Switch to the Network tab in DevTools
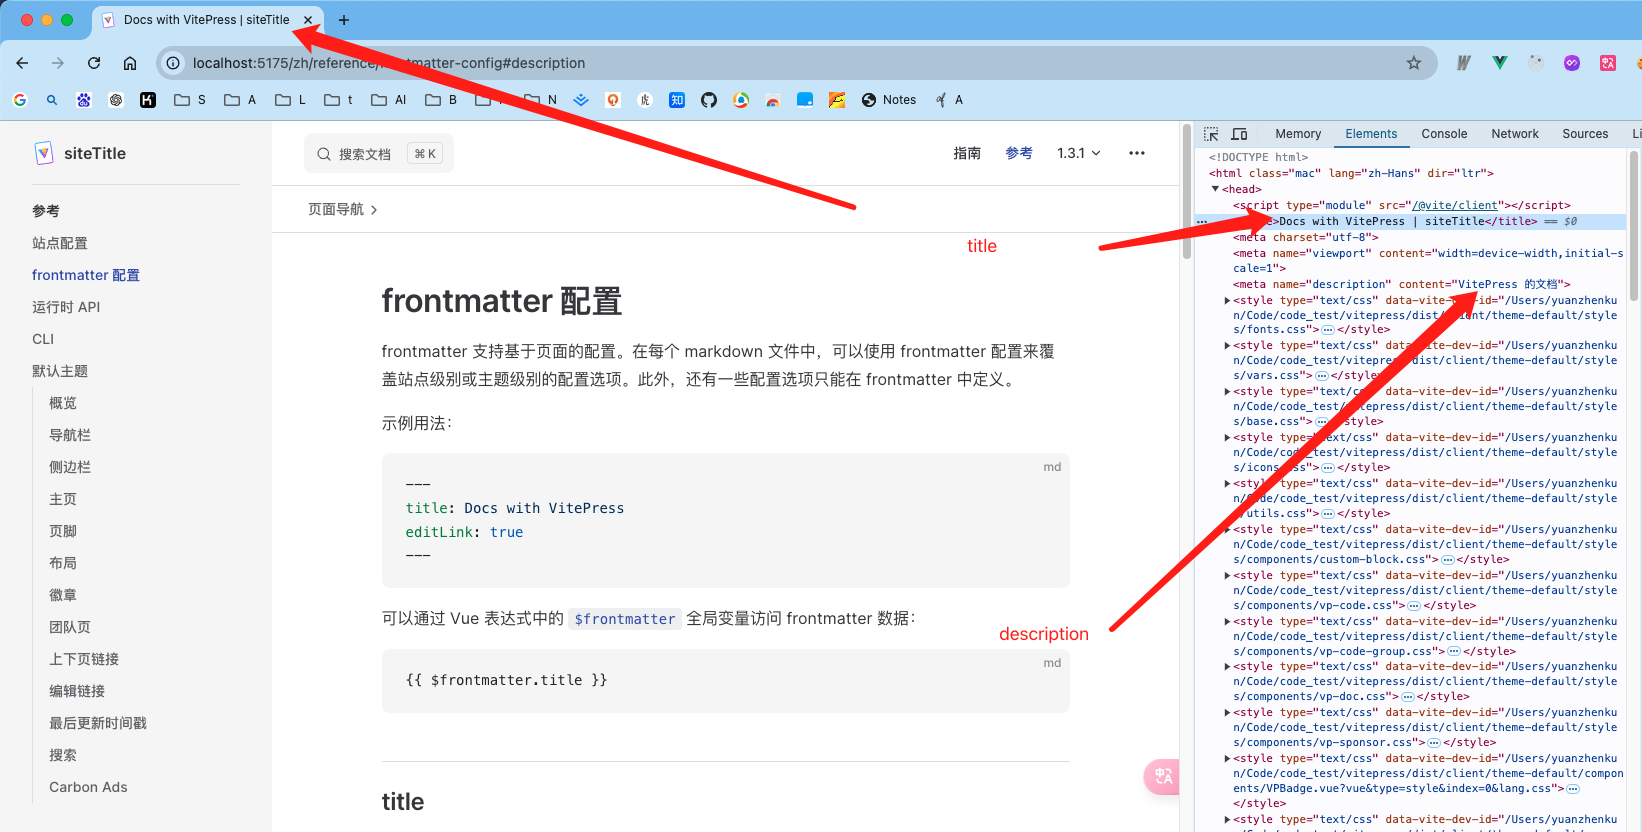Screen dimensions: 1642x832 [1514, 134]
